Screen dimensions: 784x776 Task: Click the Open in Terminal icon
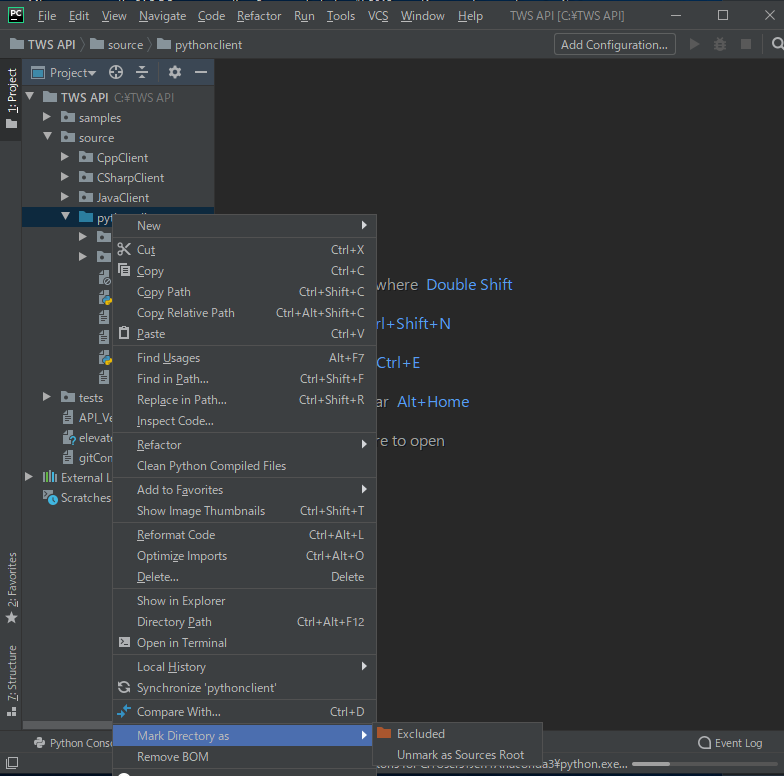point(124,642)
